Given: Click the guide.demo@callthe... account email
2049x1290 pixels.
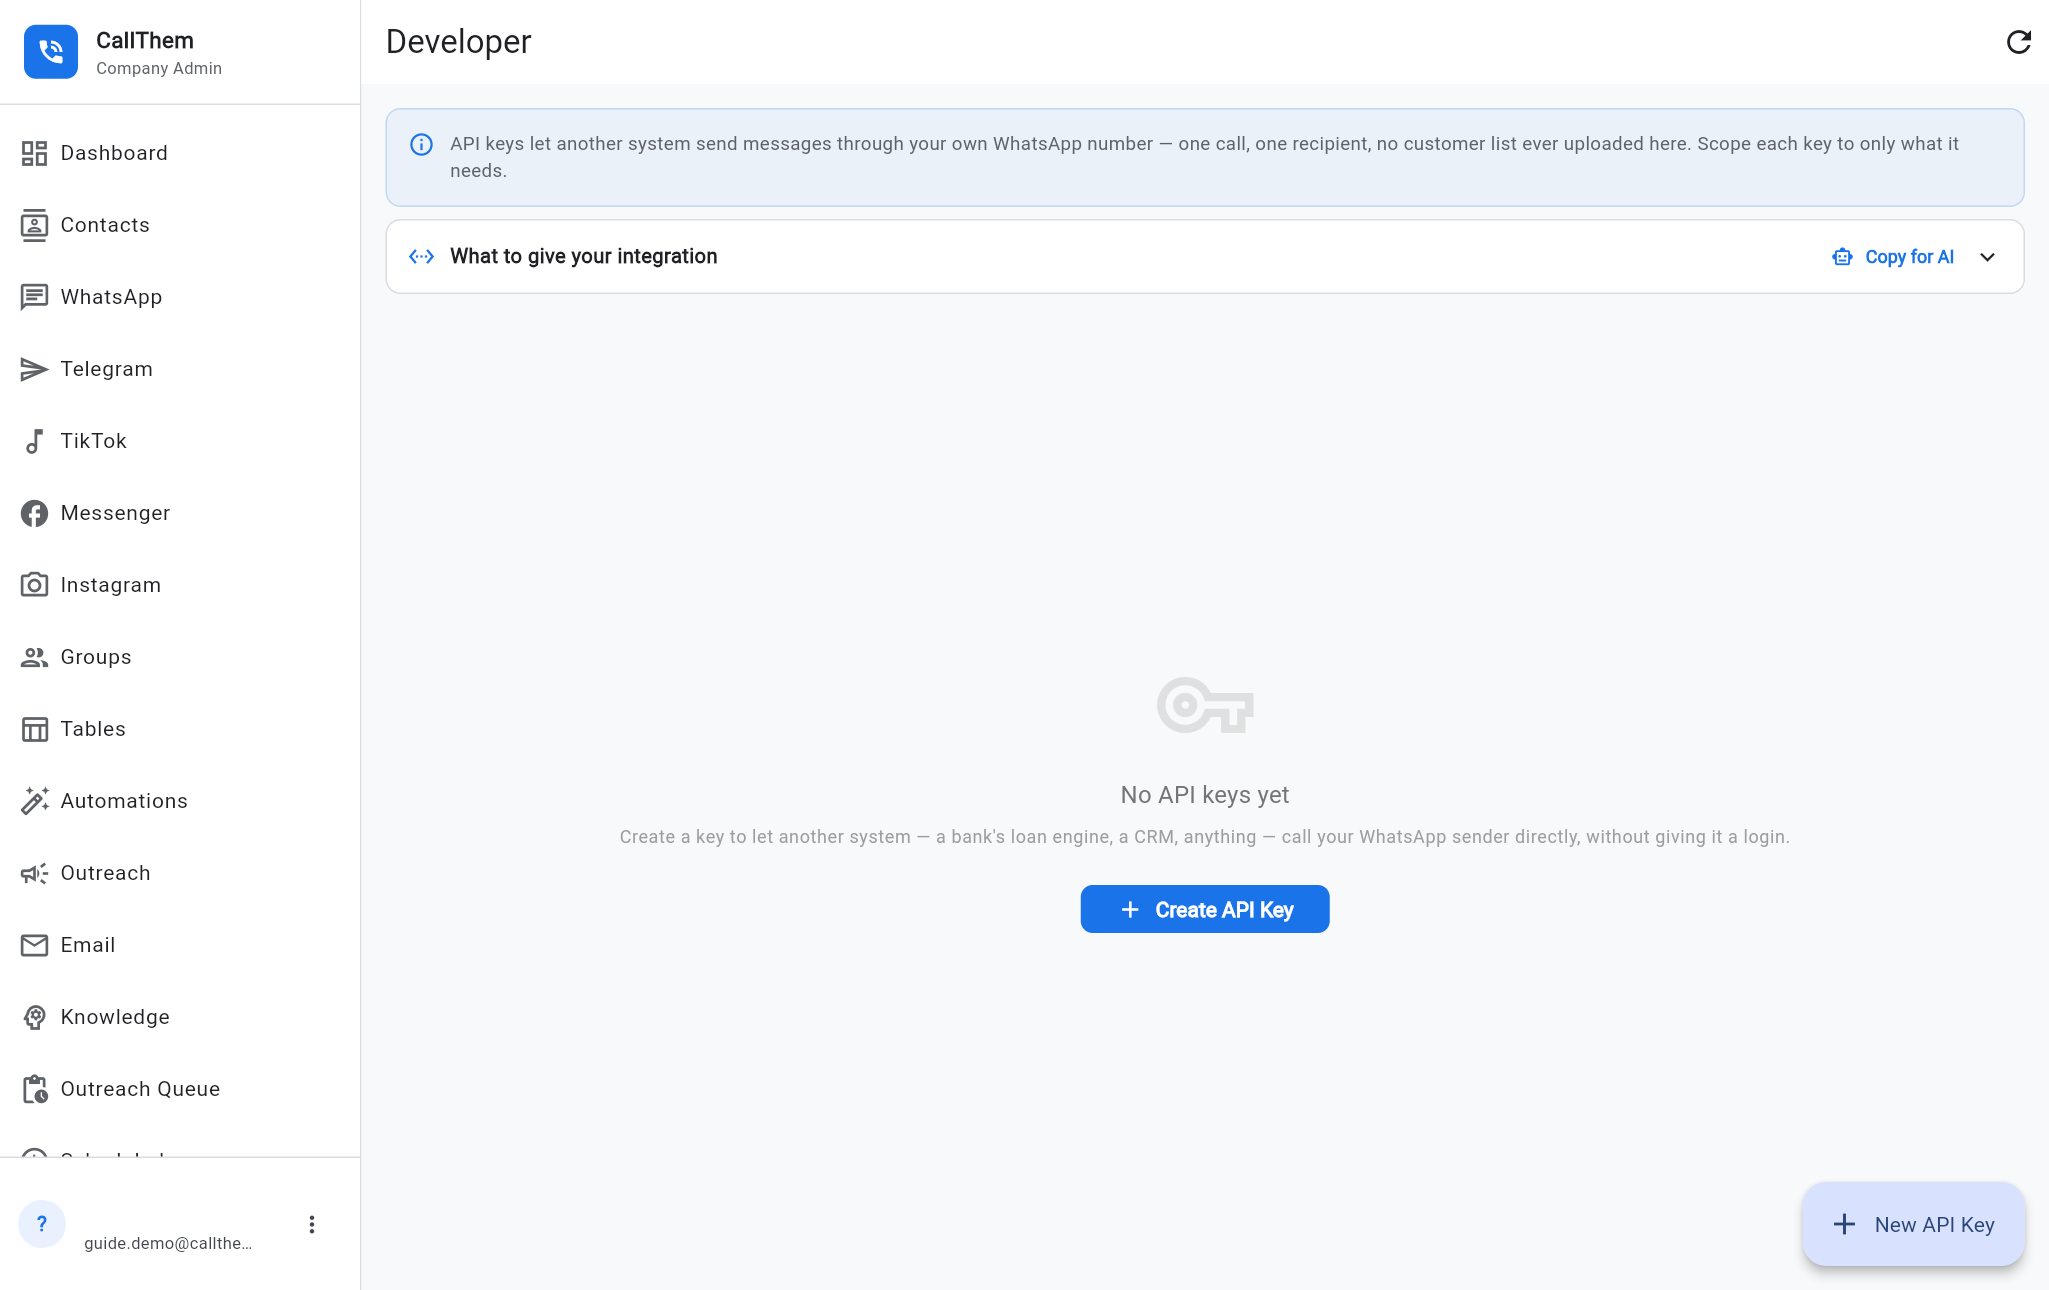Looking at the screenshot, I should tap(167, 1243).
